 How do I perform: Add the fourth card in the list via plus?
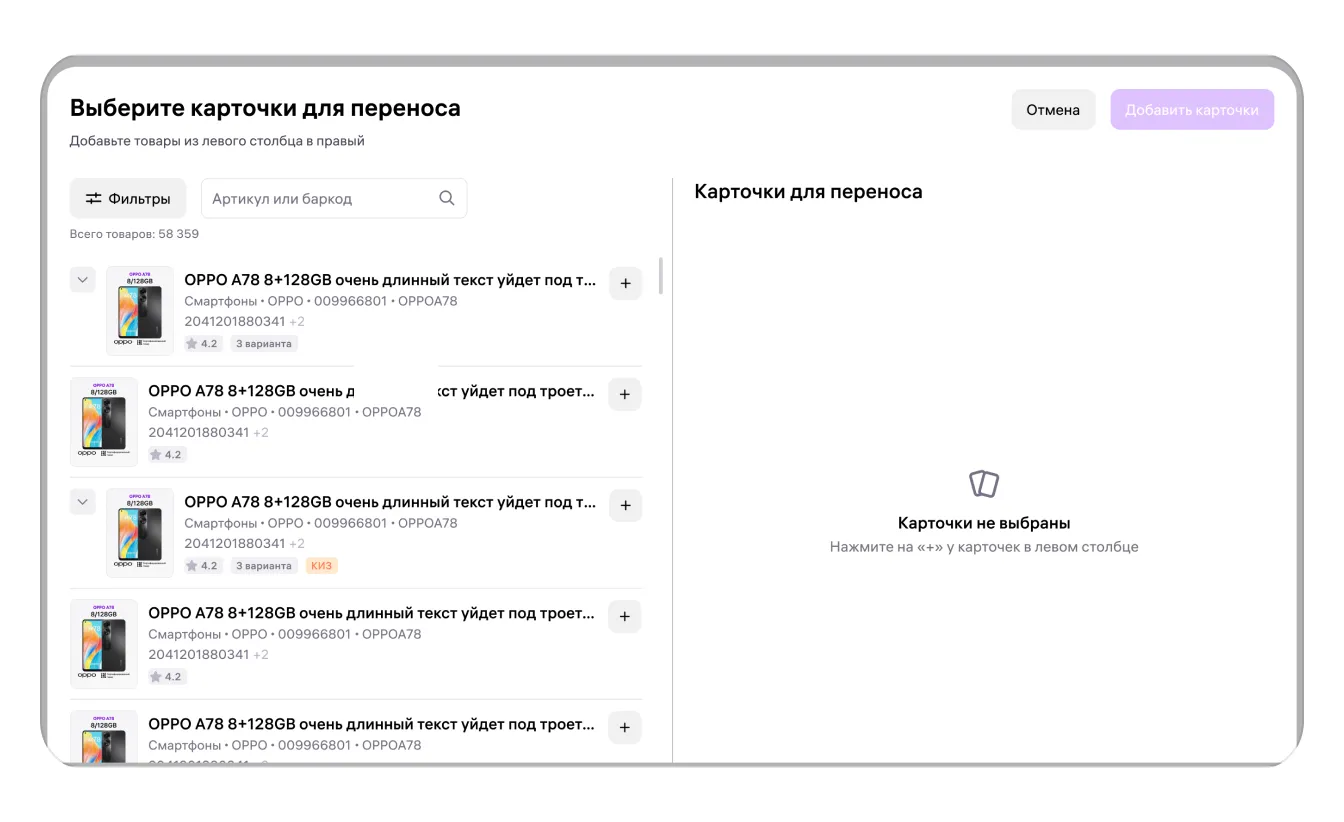click(x=625, y=617)
